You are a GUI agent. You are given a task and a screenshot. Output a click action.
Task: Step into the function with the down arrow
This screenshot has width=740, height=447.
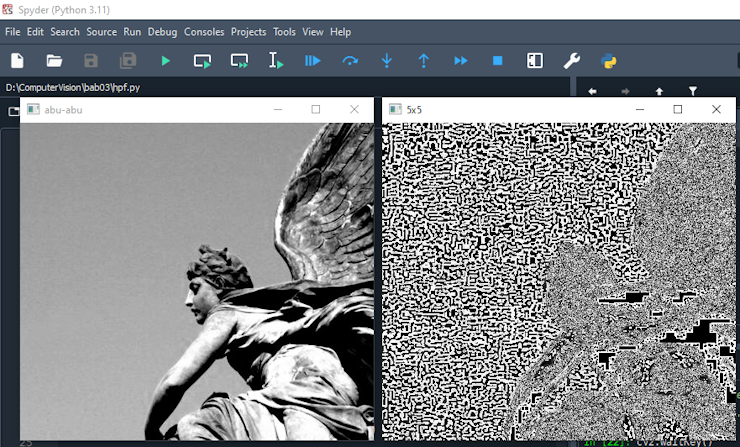tap(387, 61)
